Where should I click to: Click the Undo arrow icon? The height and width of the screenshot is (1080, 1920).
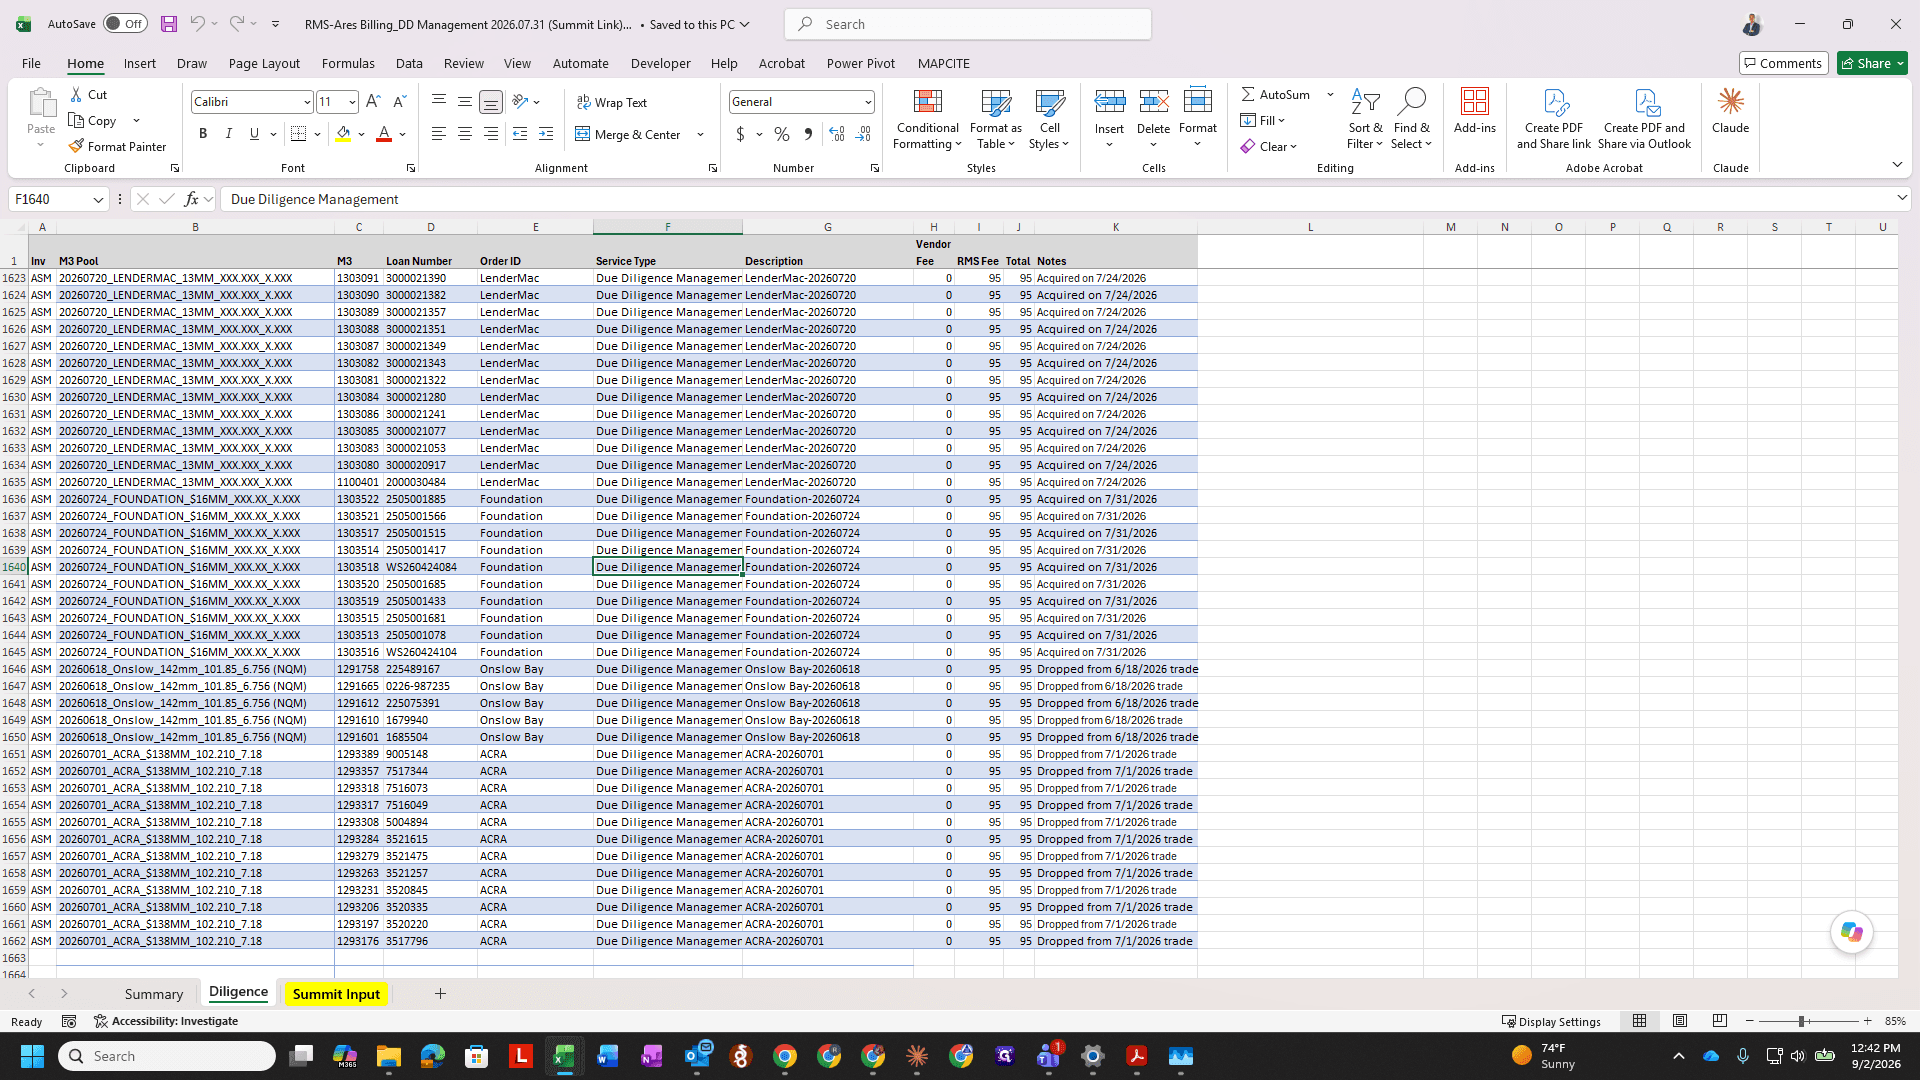(x=197, y=24)
